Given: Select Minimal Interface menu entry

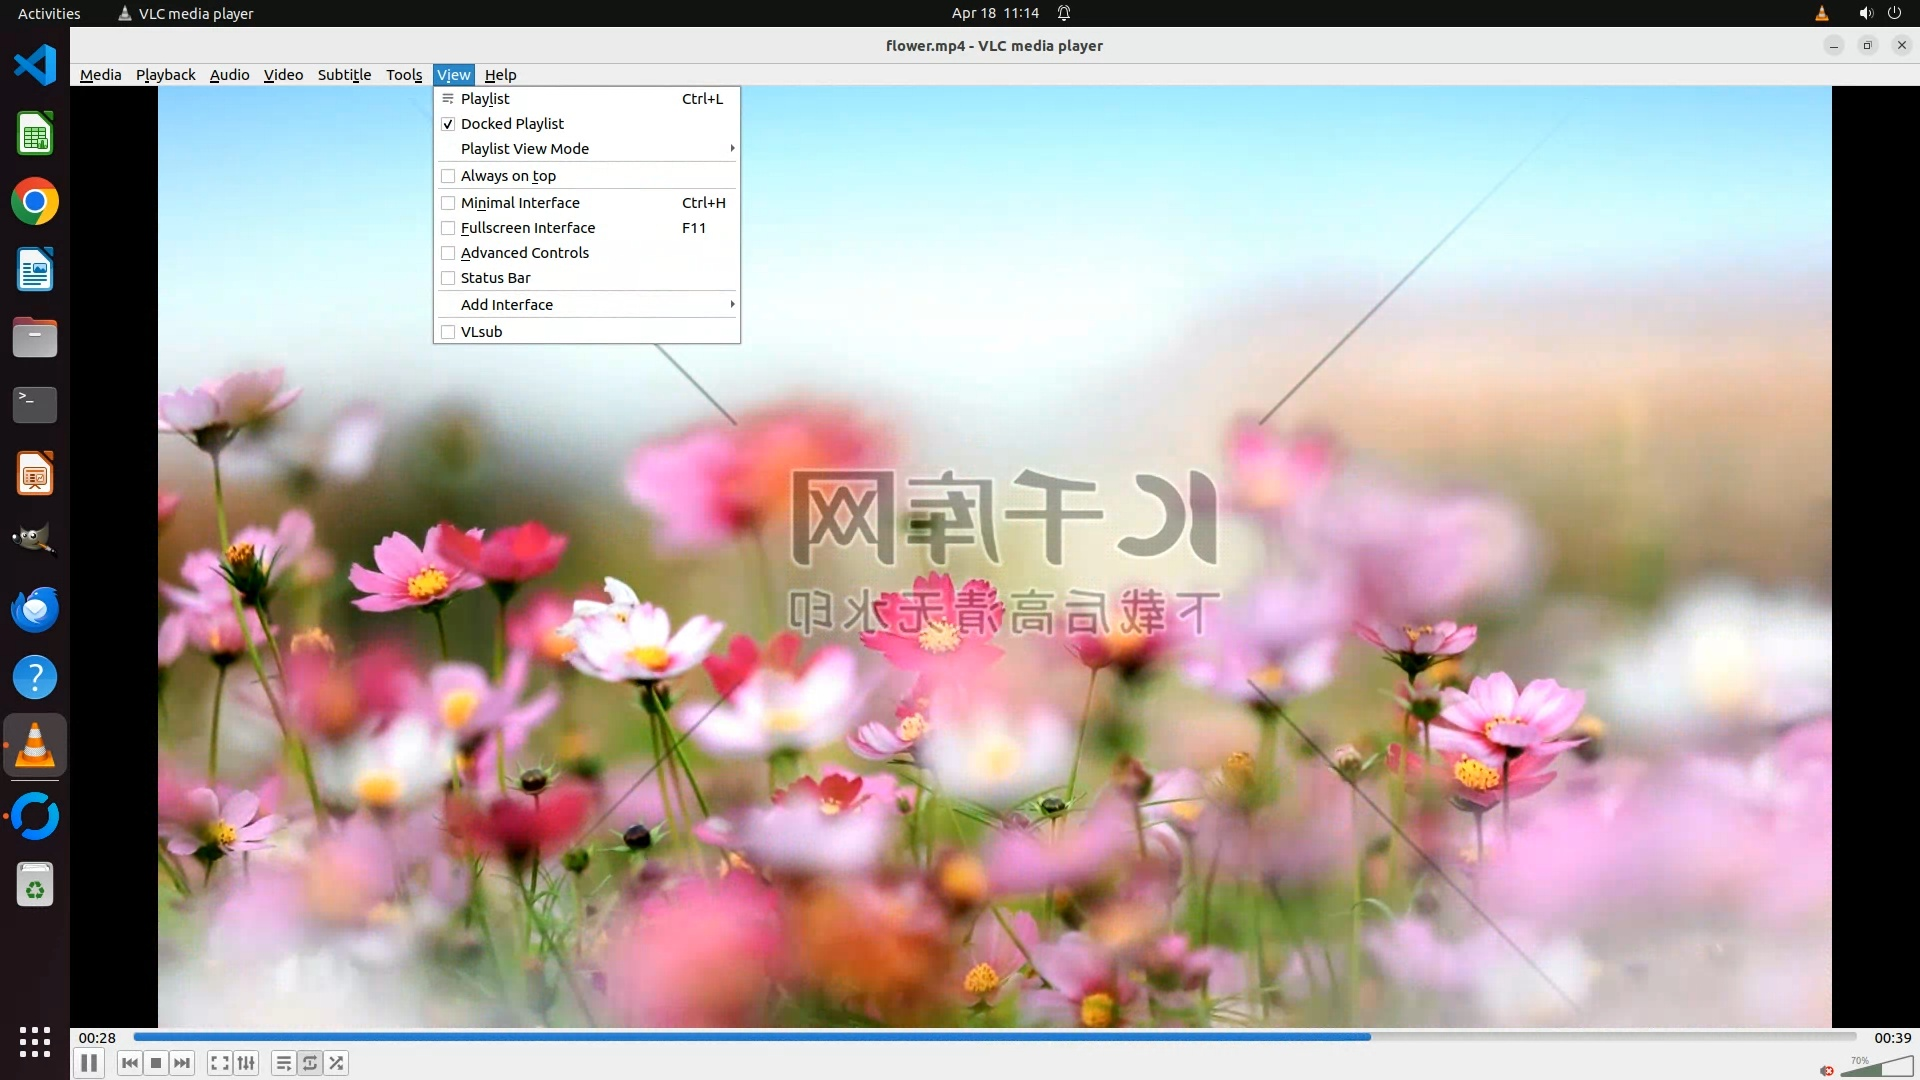Looking at the screenshot, I should [x=520, y=203].
